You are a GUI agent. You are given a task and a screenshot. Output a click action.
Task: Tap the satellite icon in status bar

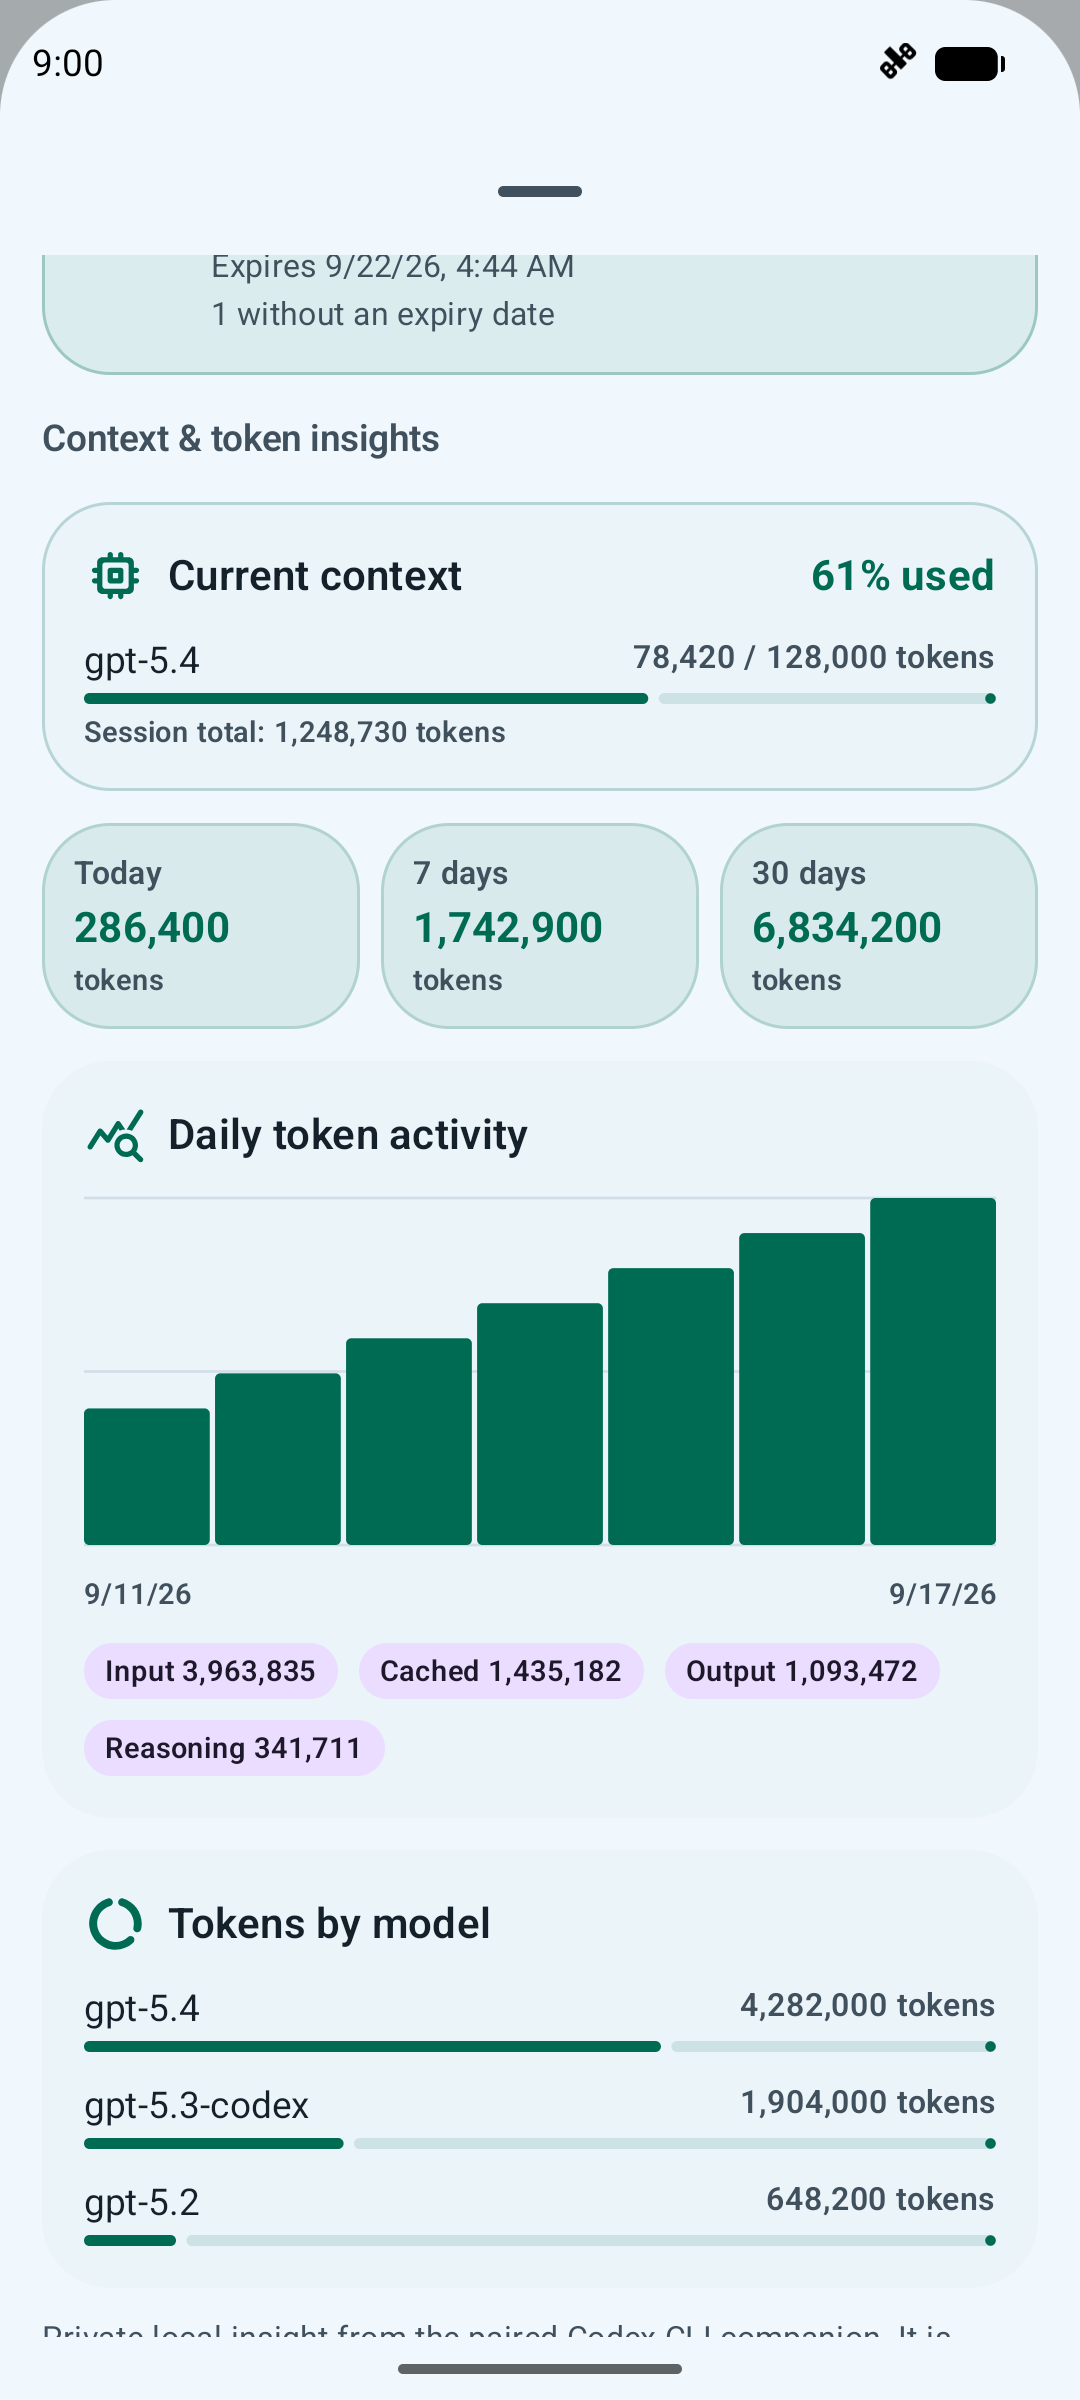pyautogui.click(x=898, y=62)
